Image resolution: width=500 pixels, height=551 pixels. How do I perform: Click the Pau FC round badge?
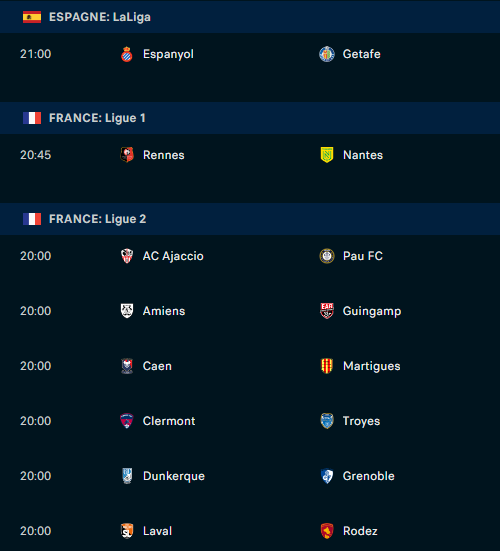327,256
